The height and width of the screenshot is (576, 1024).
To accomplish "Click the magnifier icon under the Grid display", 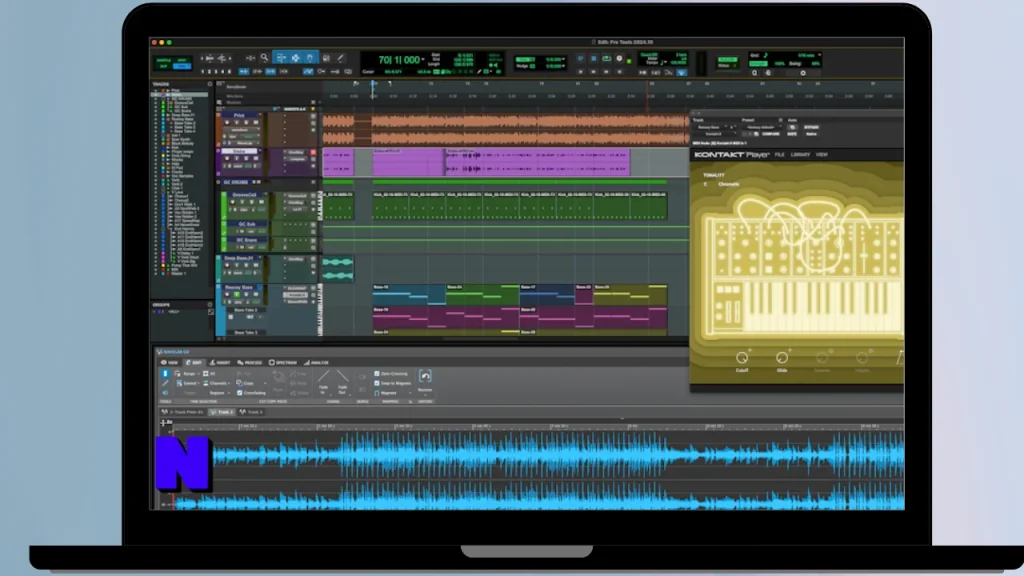I will click(755, 72).
